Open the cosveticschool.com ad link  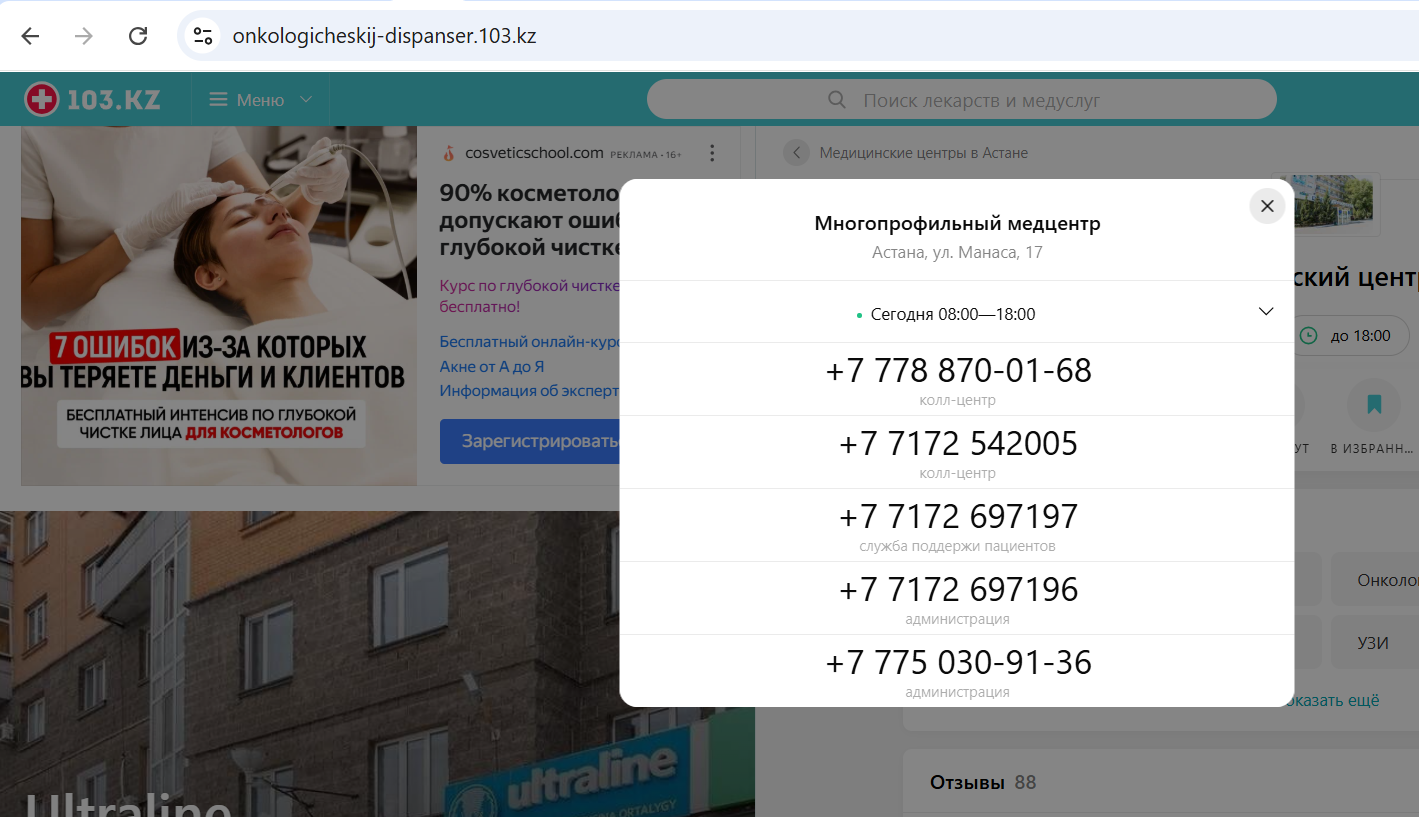[x=534, y=153]
